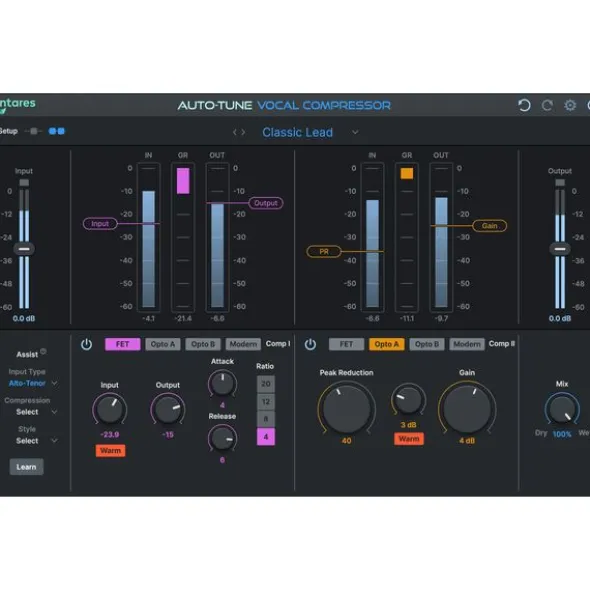Select FET mode for Comp I
590x591 pixels.
tap(123, 344)
